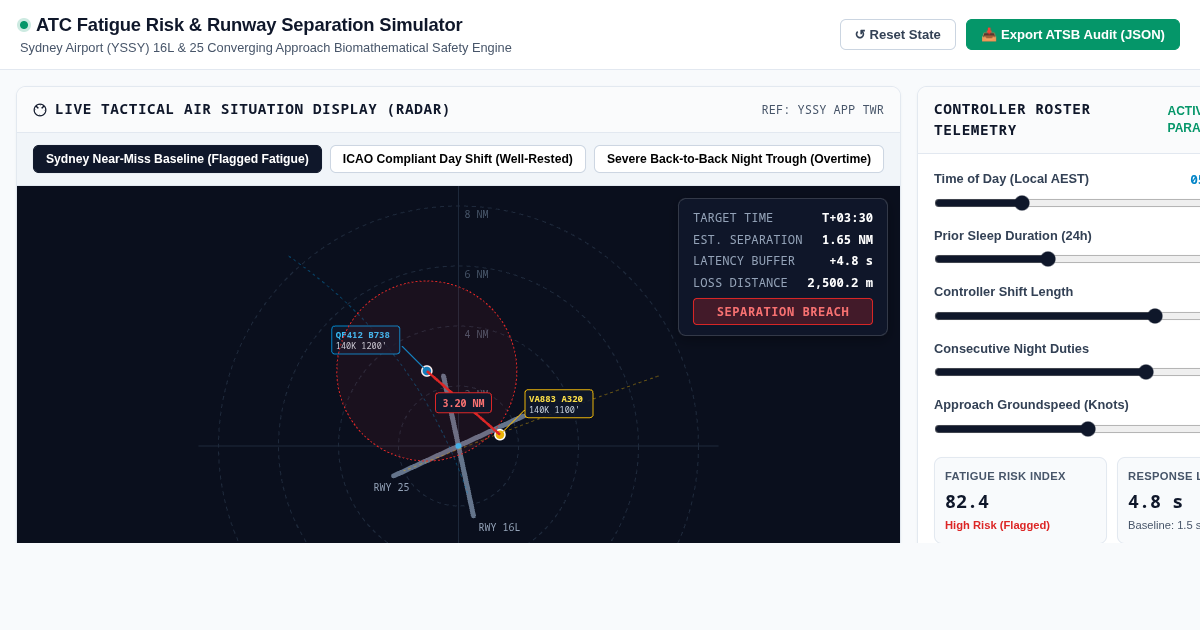Viewport: 1200px width, 630px height.
Task: Click the 6 NM range ring label
Action: coord(476,275)
